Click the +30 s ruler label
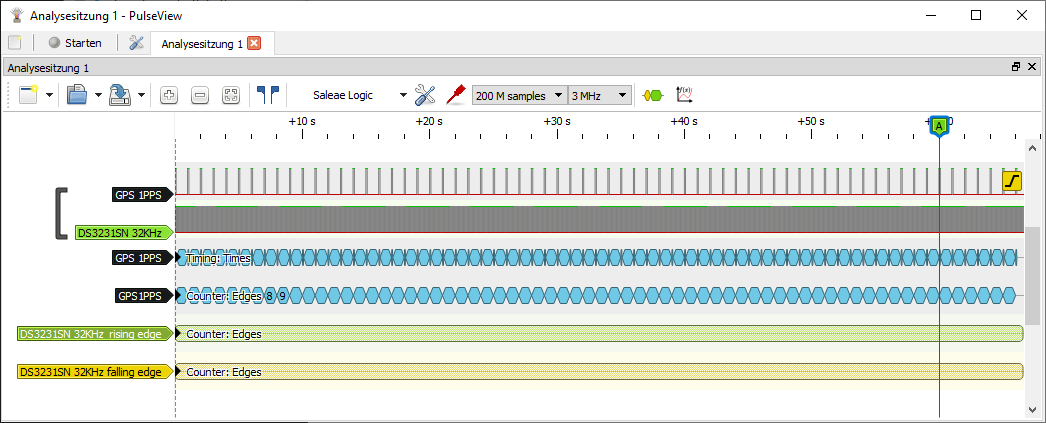This screenshot has width=1046, height=423. (x=557, y=121)
